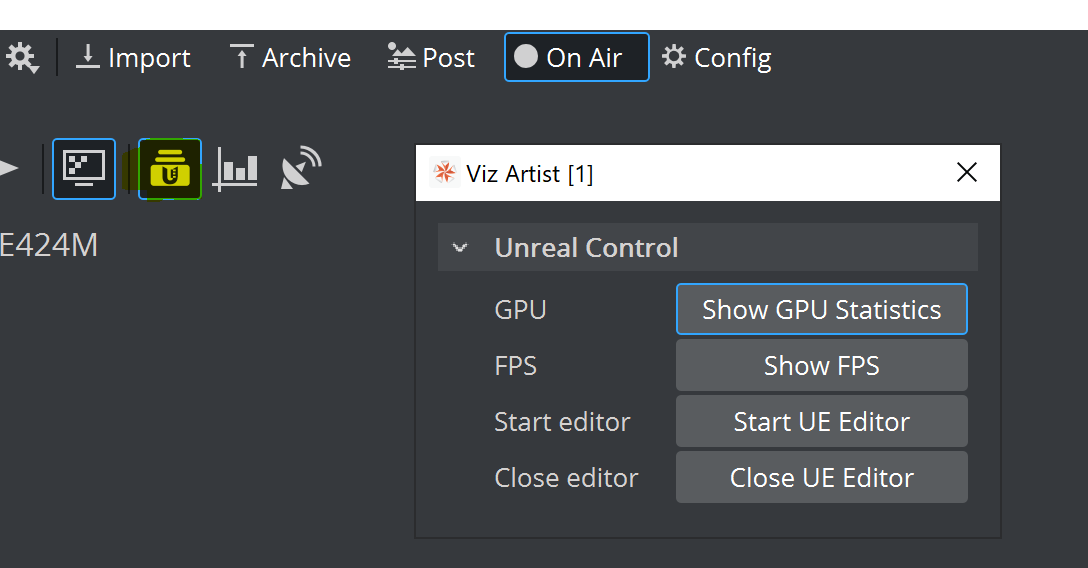Click the Import menu item
This screenshot has height=568, width=1088.
click(133, 58)
